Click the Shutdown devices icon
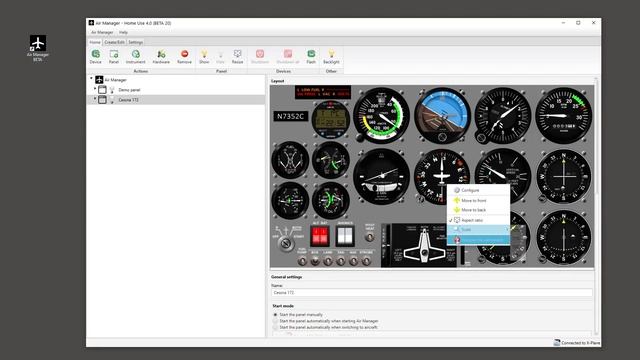This screenshot has height=360, width=640. coord(260,54)
